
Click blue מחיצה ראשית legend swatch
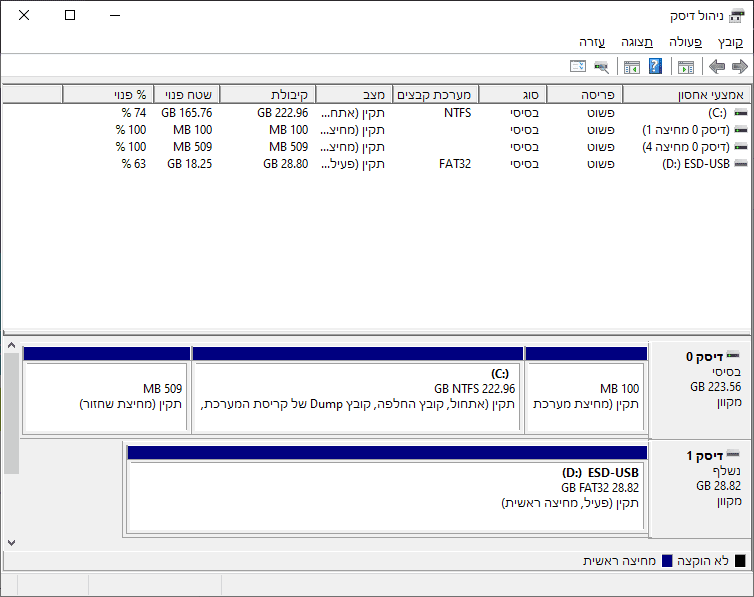667,561
